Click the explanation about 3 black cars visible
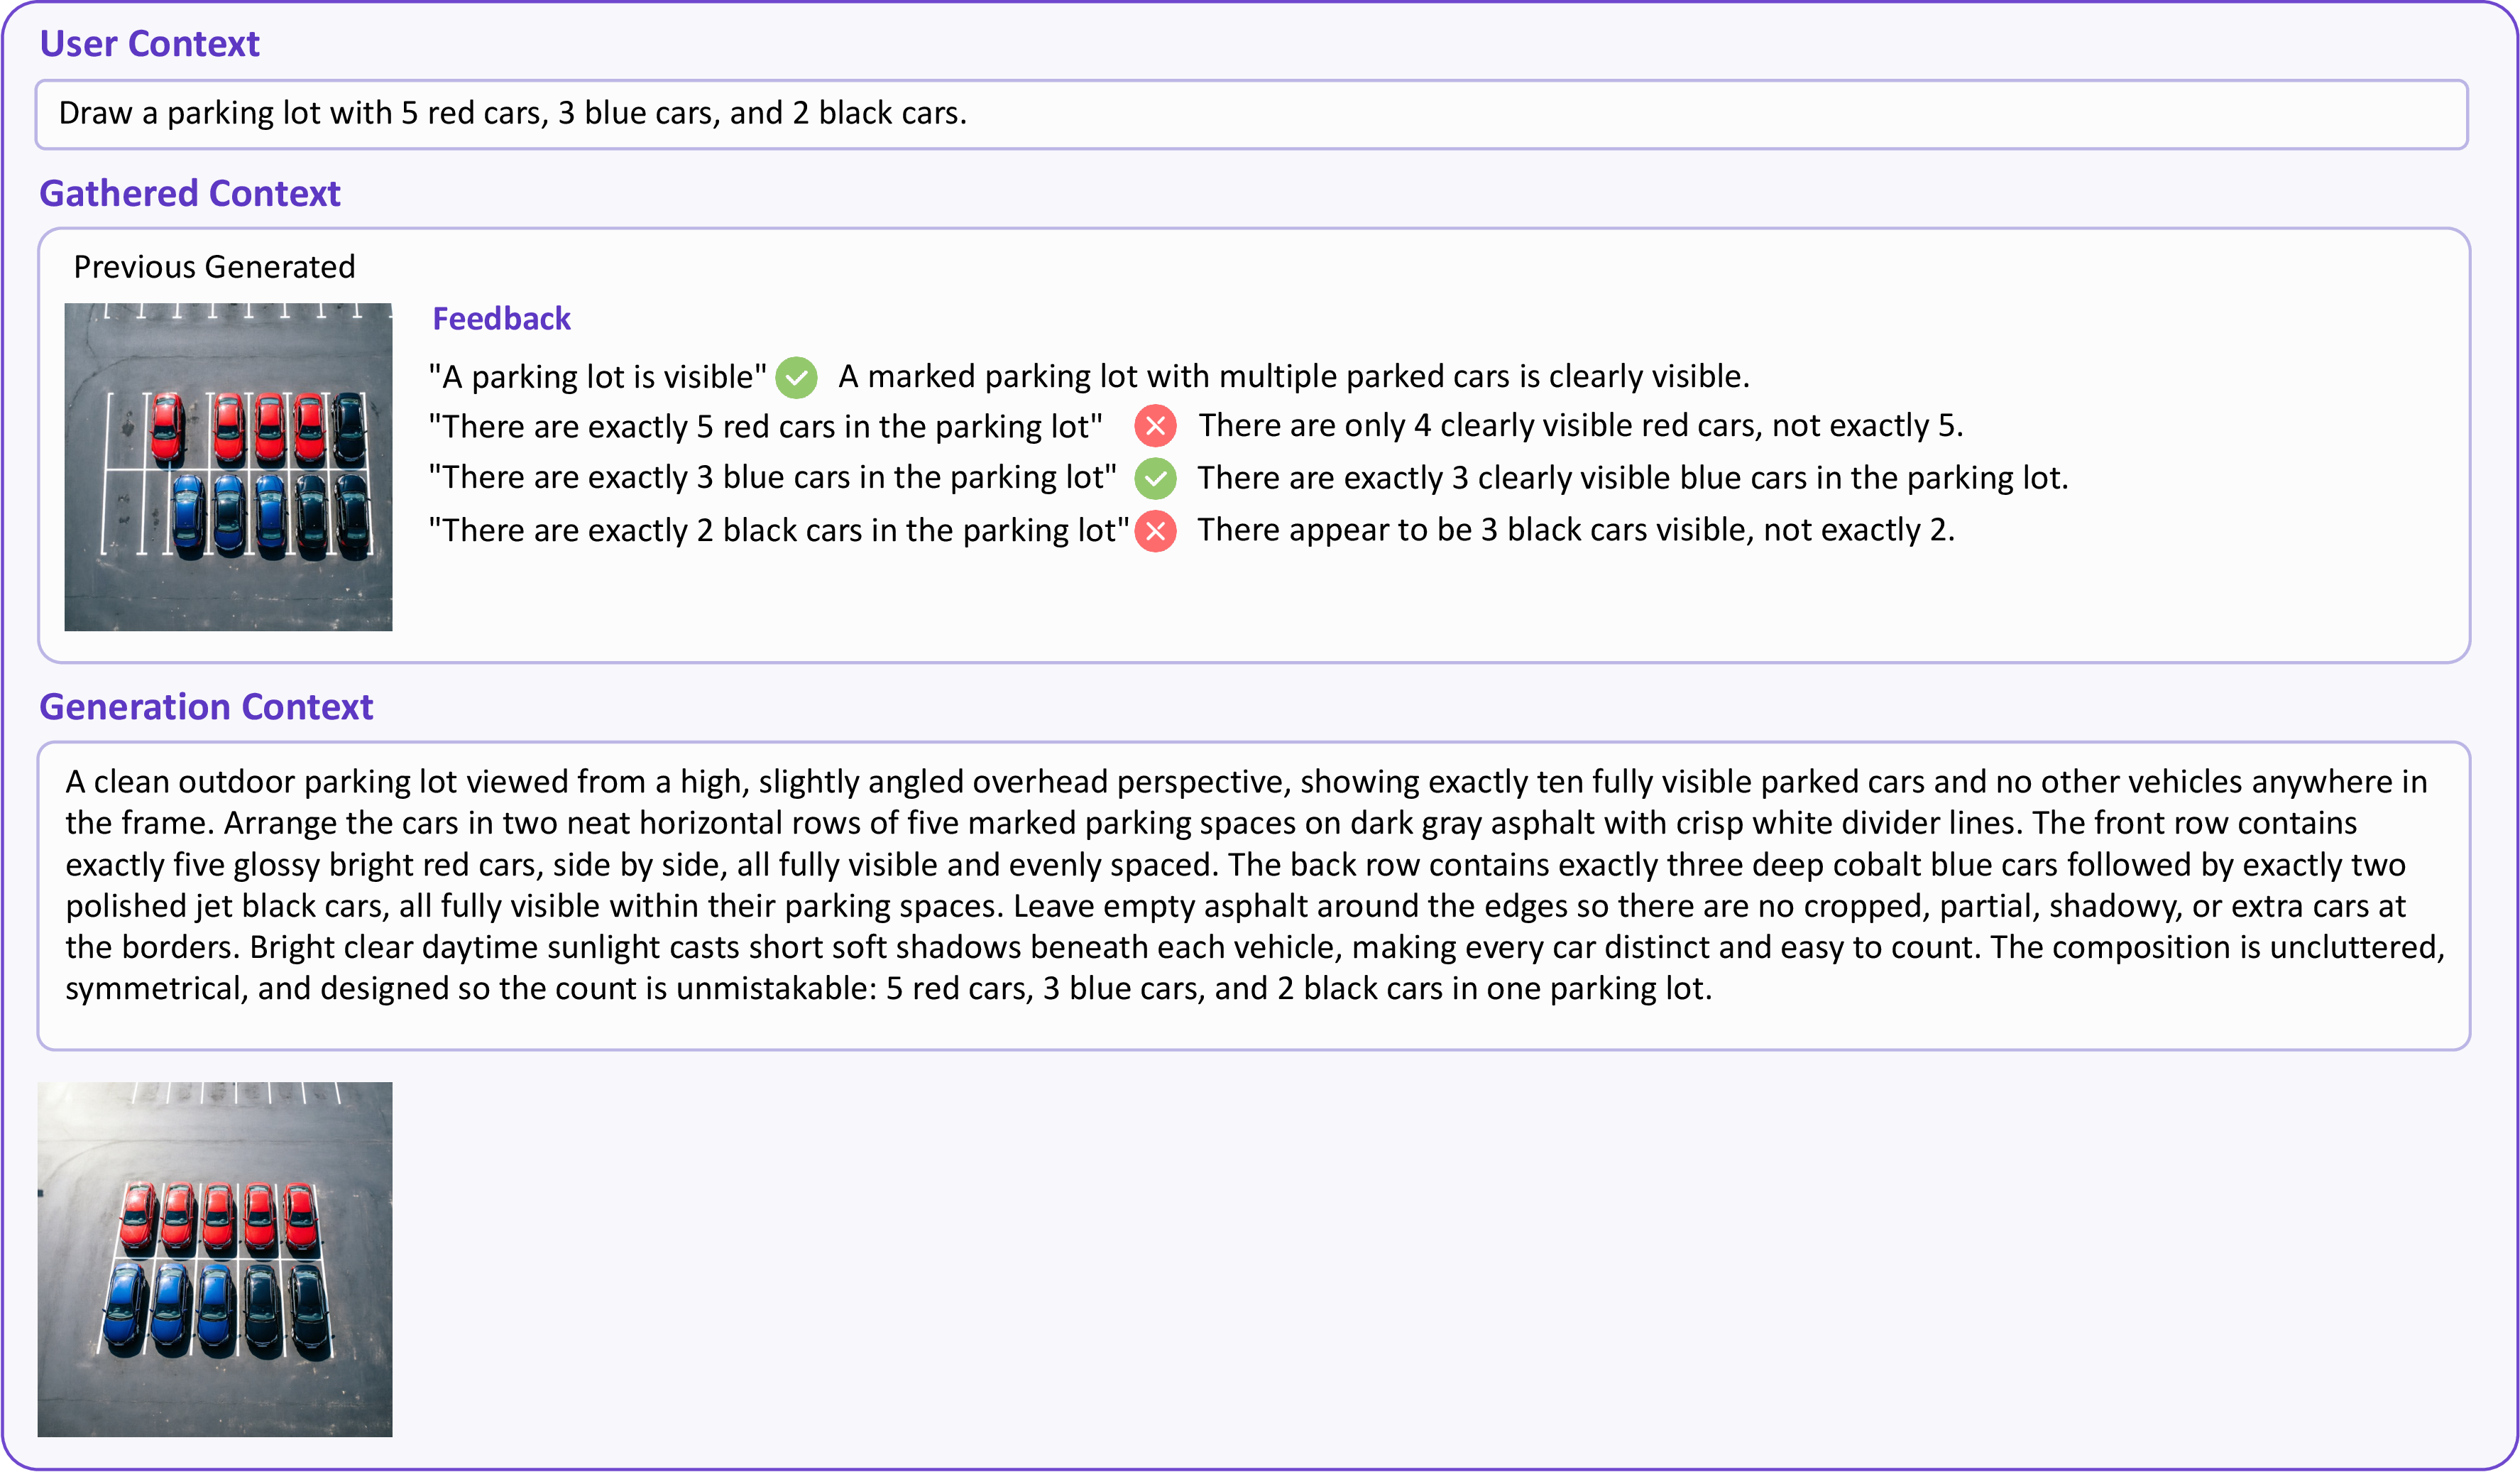The width and height of the screenshot is (2520, 1472). pos(1576,530)
